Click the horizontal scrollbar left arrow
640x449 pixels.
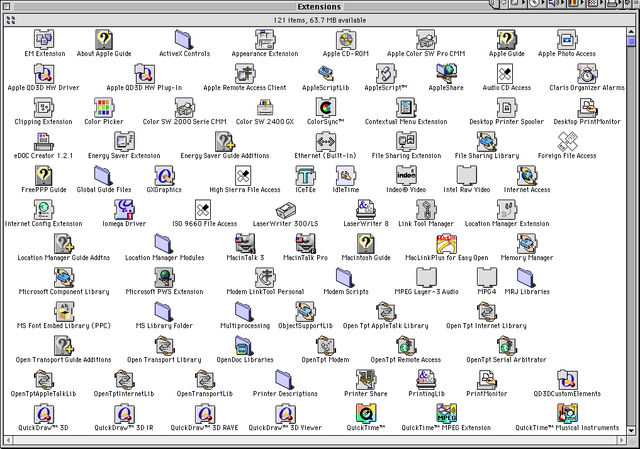[8, 440]
